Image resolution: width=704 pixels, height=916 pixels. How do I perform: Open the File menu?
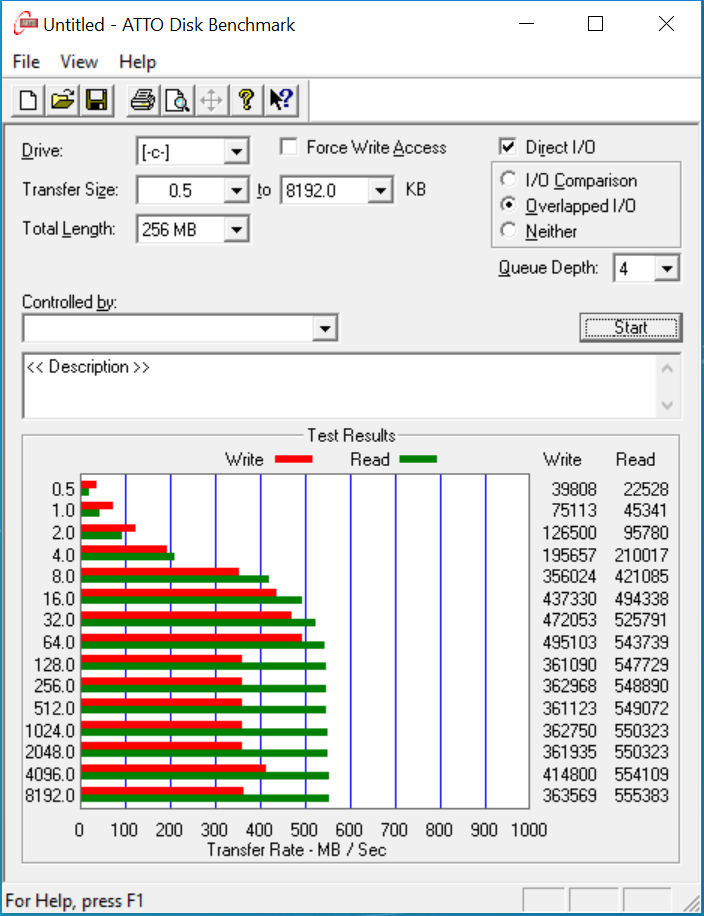click(26, 62)
